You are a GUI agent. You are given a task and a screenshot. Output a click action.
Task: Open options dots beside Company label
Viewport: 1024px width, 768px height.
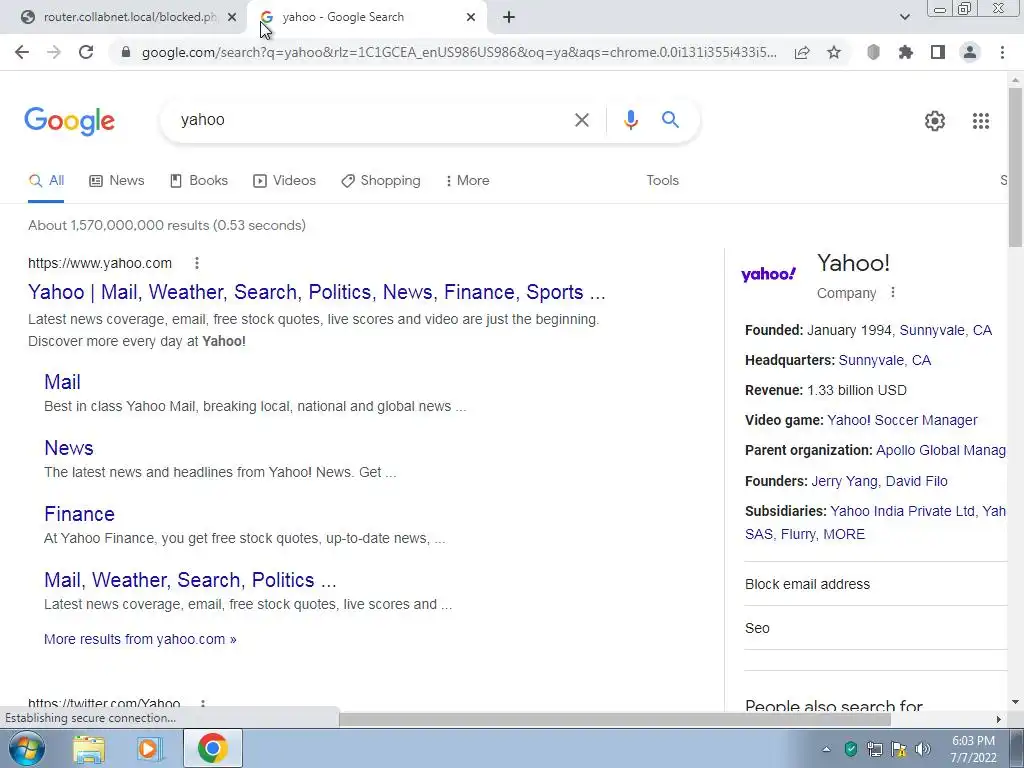click(893, 293)
